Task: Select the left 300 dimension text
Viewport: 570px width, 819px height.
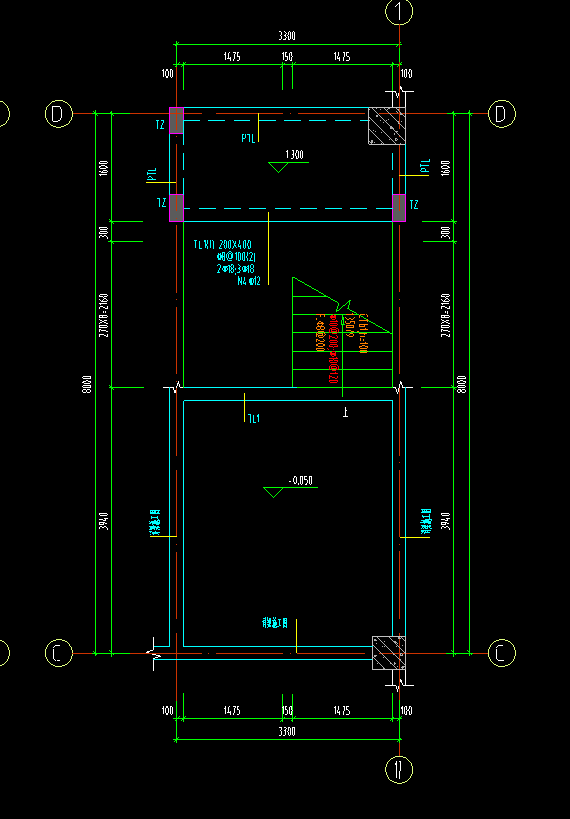Action: (x=103, y=232)
